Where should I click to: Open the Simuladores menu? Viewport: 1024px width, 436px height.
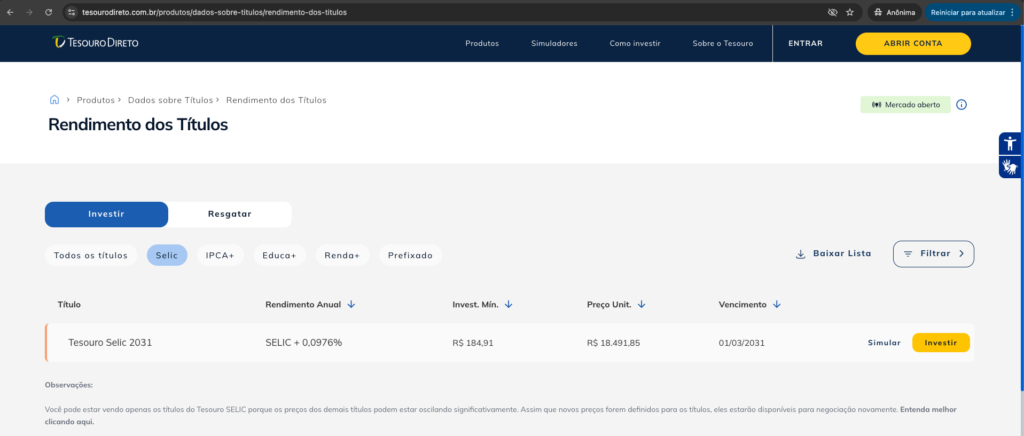point(554,44)
